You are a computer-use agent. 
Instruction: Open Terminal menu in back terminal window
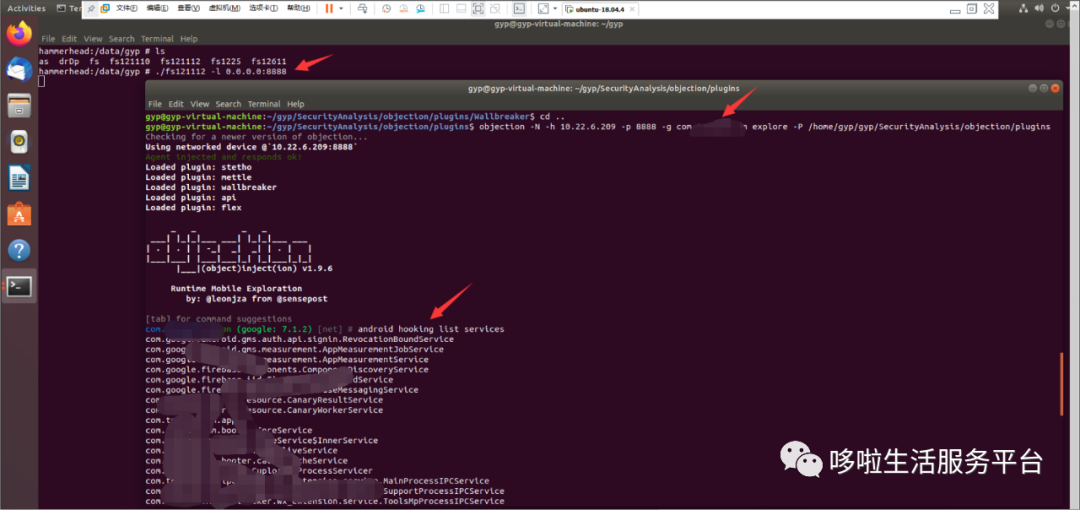(x=157, y=39)
